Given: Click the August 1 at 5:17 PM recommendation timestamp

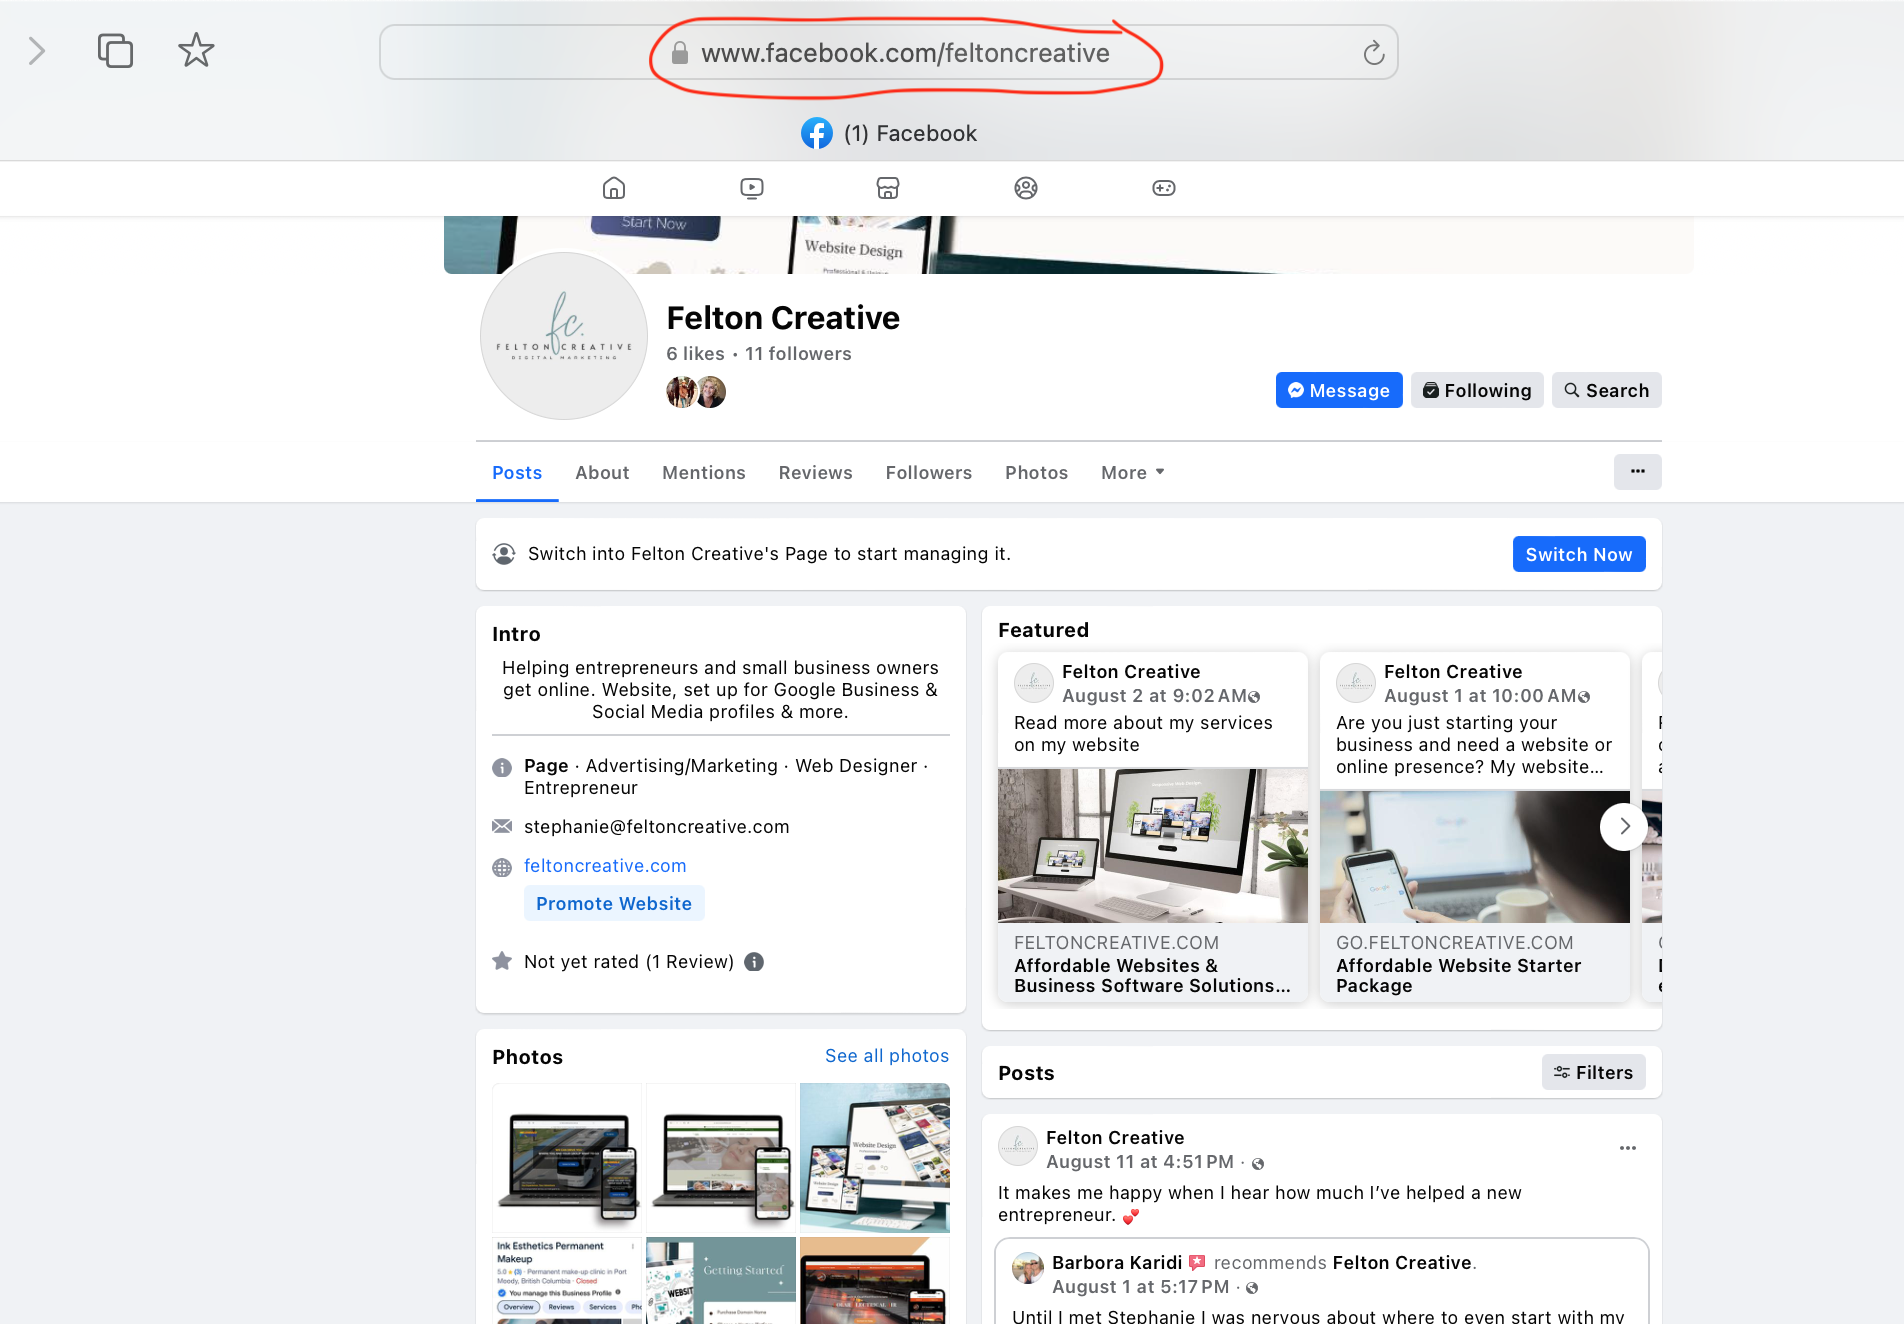Looking at the screenshot, I should [x=1140, y=1287].
